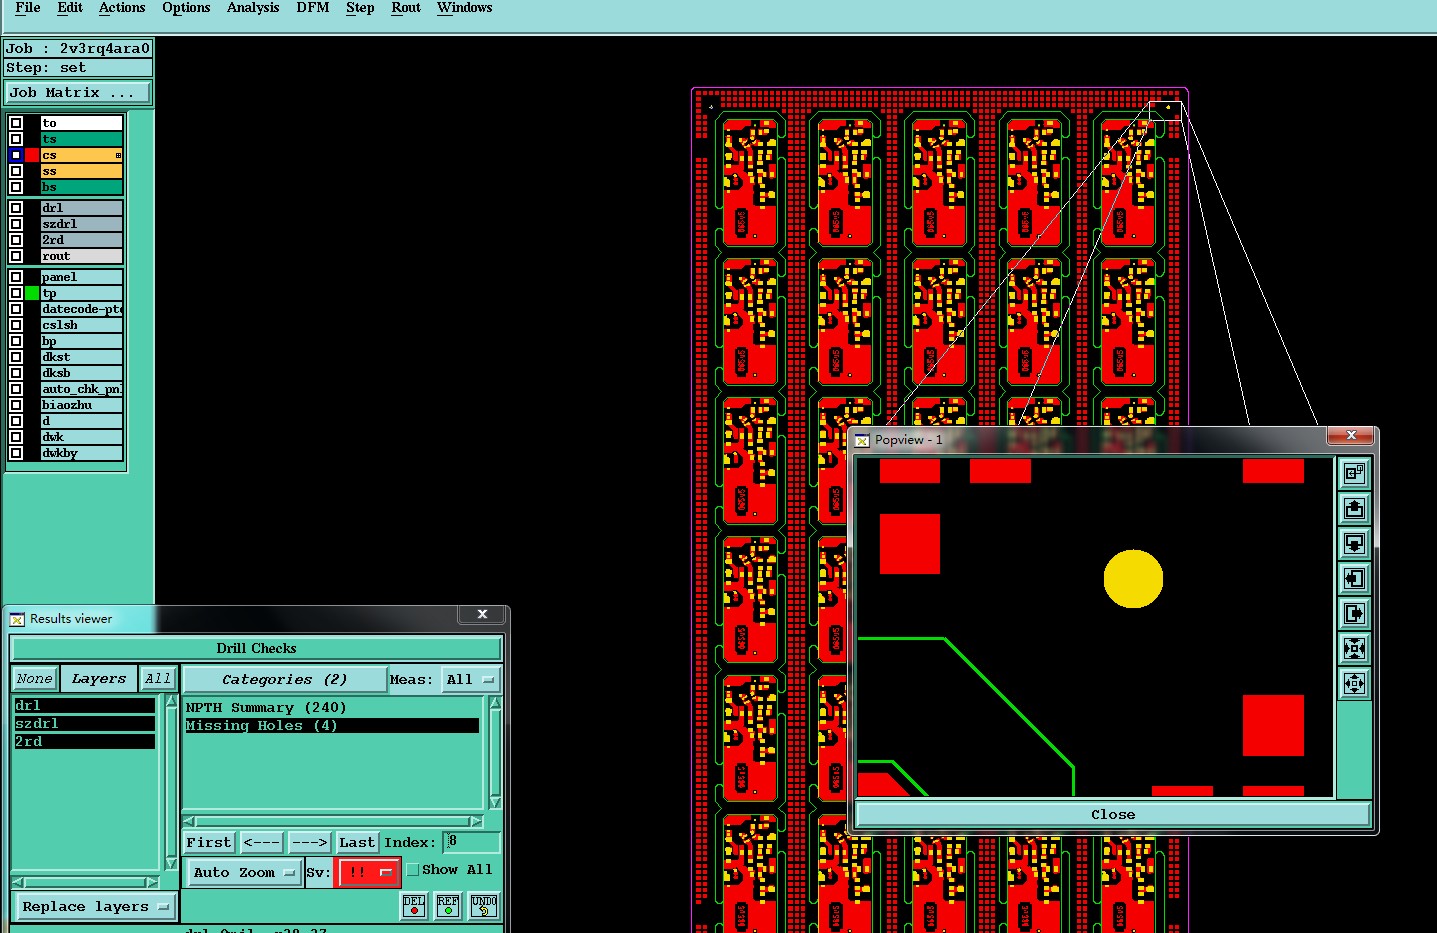Click the <--- previous result arrow button
This screenshot has height=933, width=1437.
tap(261, 843)
